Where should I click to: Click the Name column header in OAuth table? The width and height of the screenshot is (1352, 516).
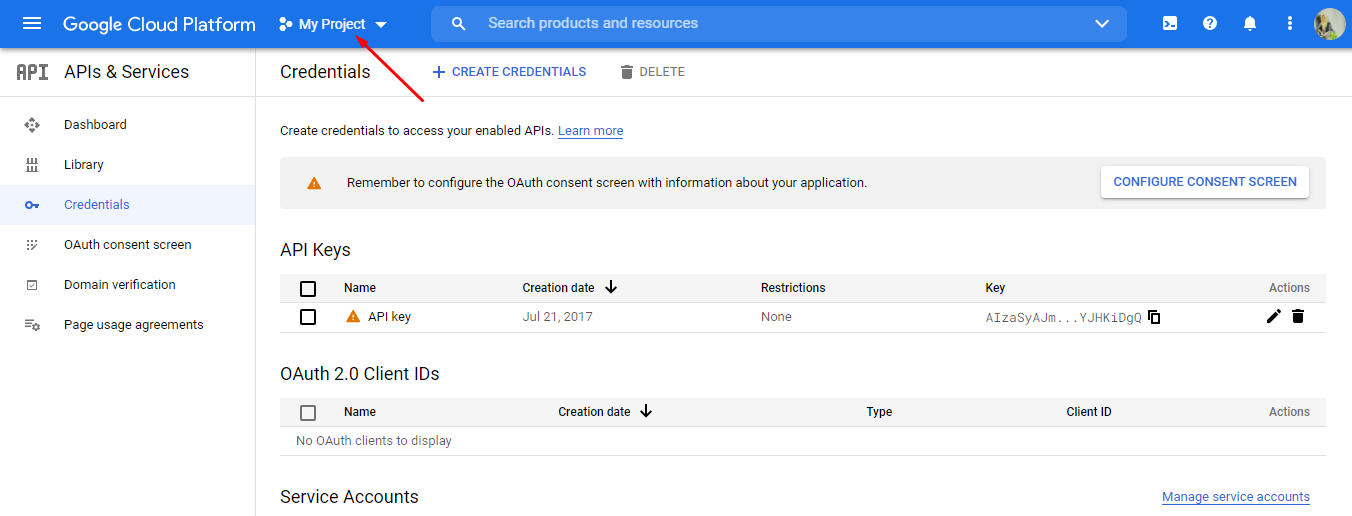click(360, 412)
